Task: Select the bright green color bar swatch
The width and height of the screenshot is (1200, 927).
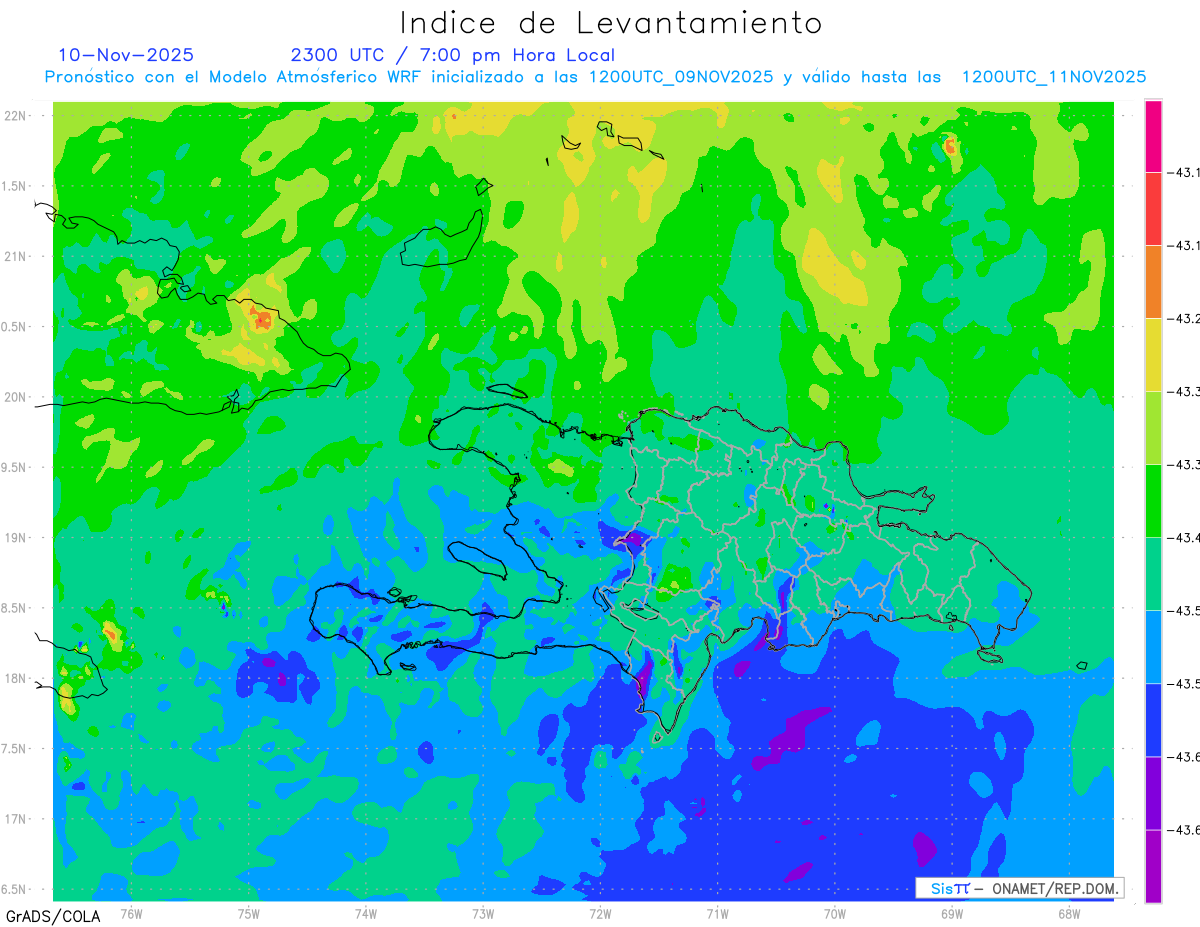Action: [x=1153, y=501]
